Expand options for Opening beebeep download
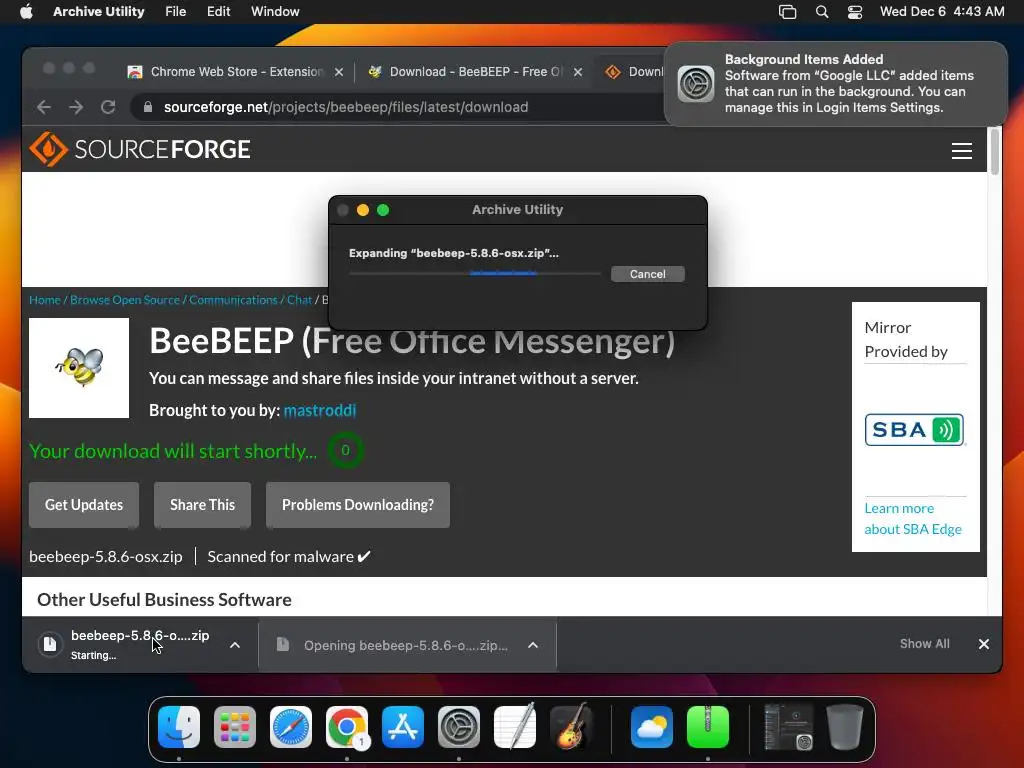The width and height of the screenshot is (1024, 768). 533,645
